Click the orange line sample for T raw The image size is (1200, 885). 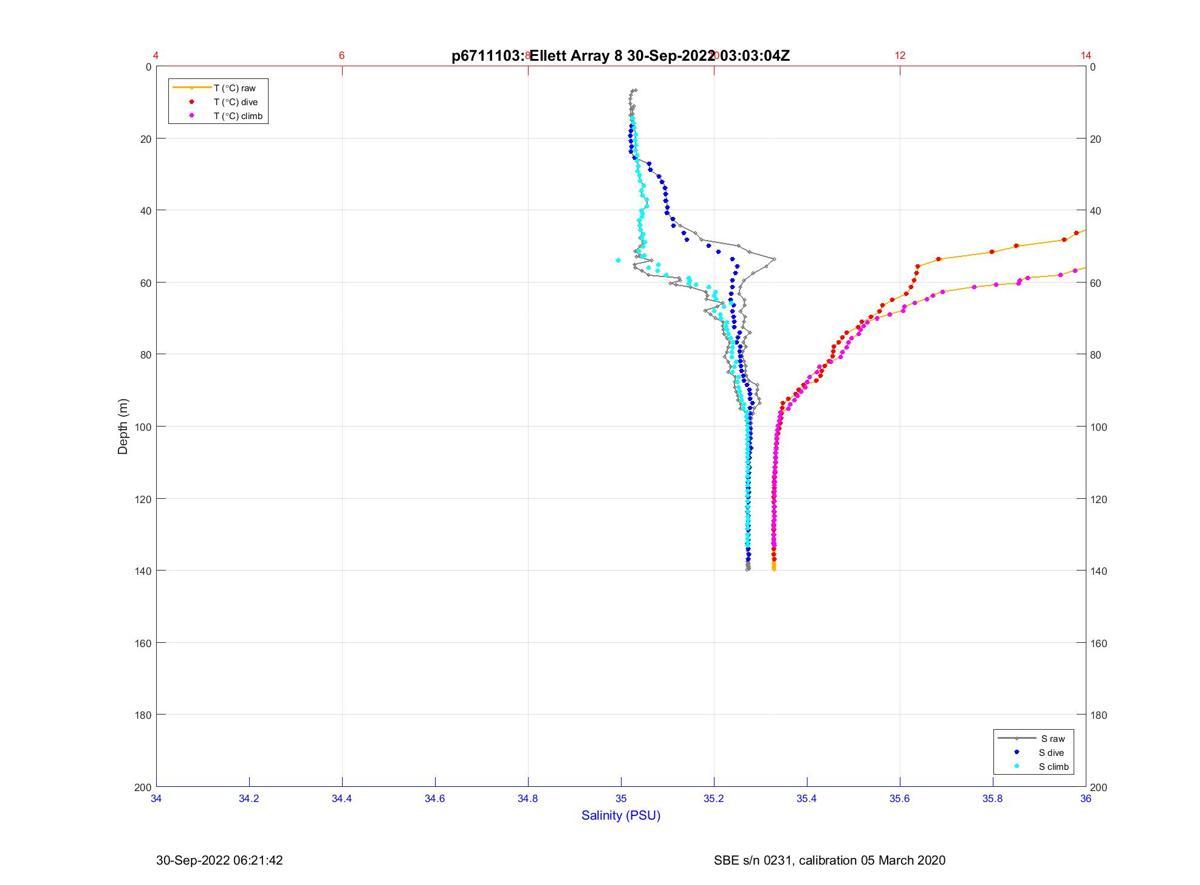tap(191, 88)
